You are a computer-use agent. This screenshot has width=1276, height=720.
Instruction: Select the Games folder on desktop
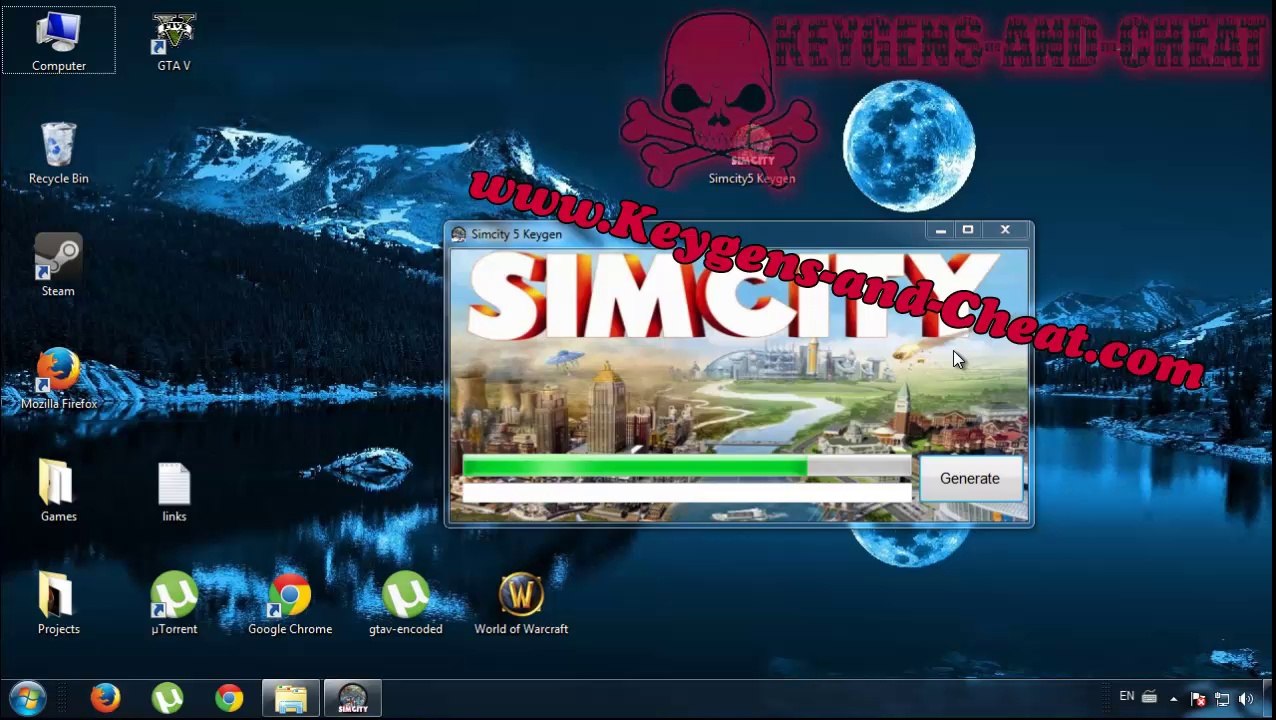click(x=58, y=491)
